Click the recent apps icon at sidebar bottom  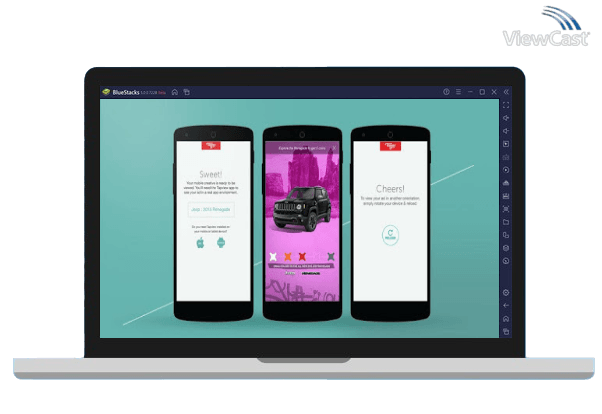coord(506,331)
